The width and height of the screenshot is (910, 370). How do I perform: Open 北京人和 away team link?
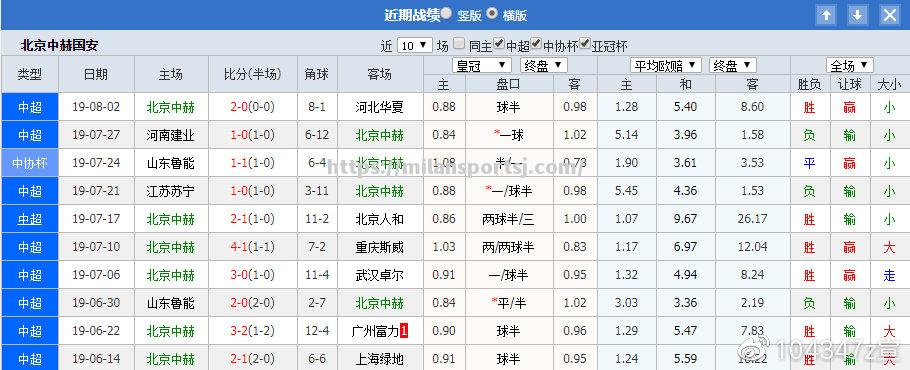380,219
